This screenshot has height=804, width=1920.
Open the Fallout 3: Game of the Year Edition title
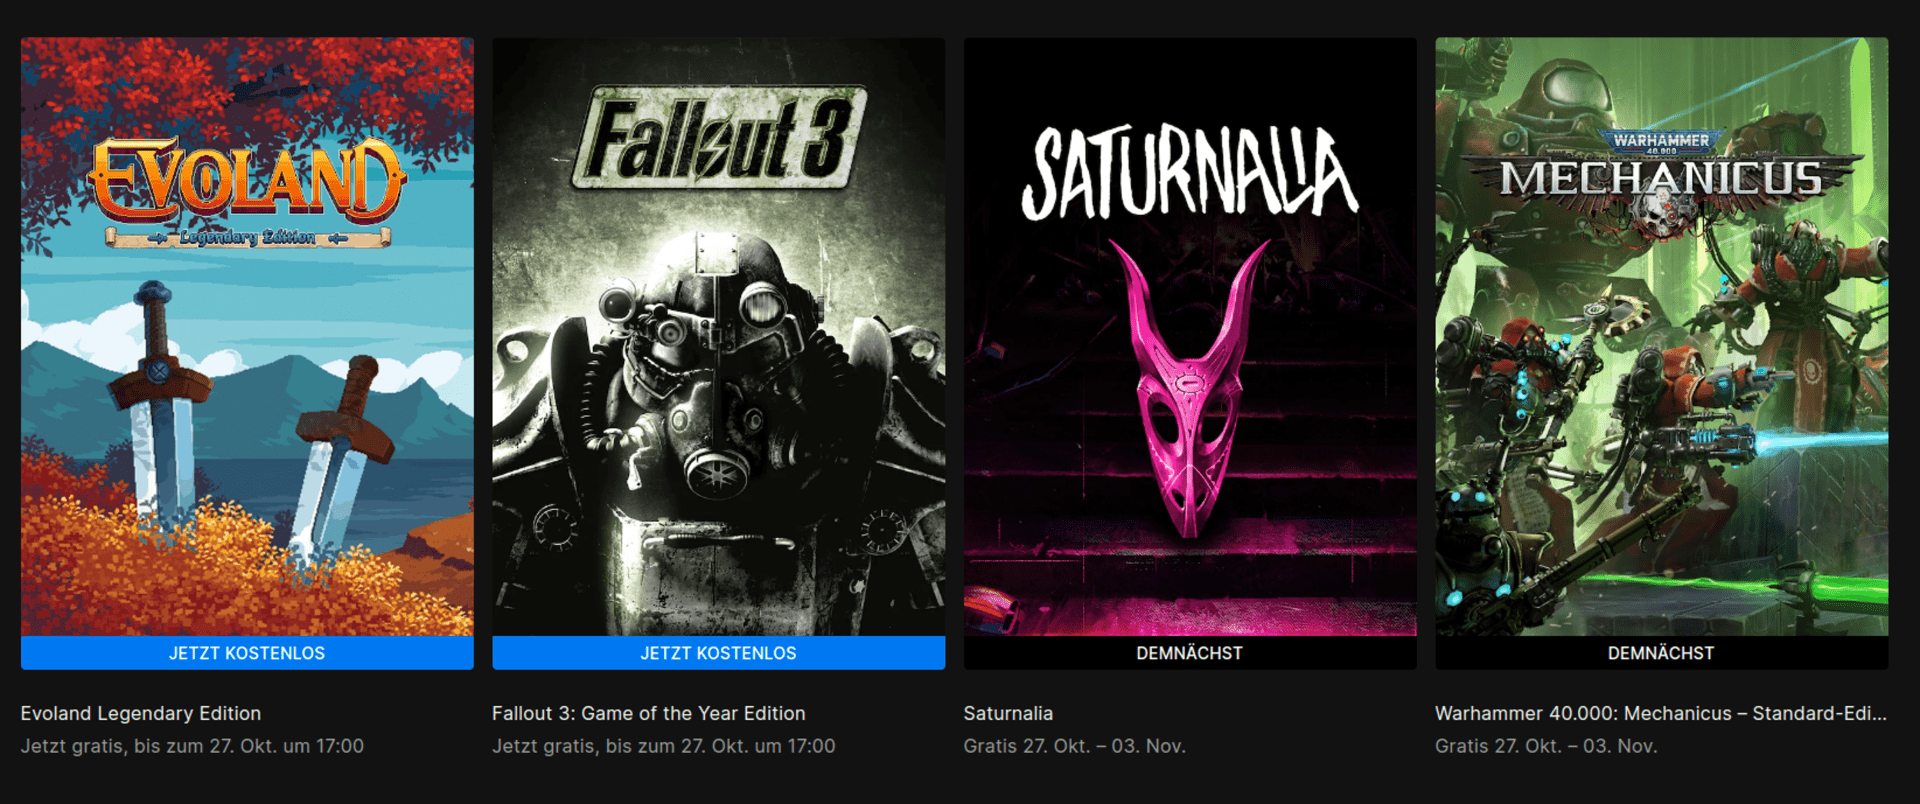[x=649, y=713]
